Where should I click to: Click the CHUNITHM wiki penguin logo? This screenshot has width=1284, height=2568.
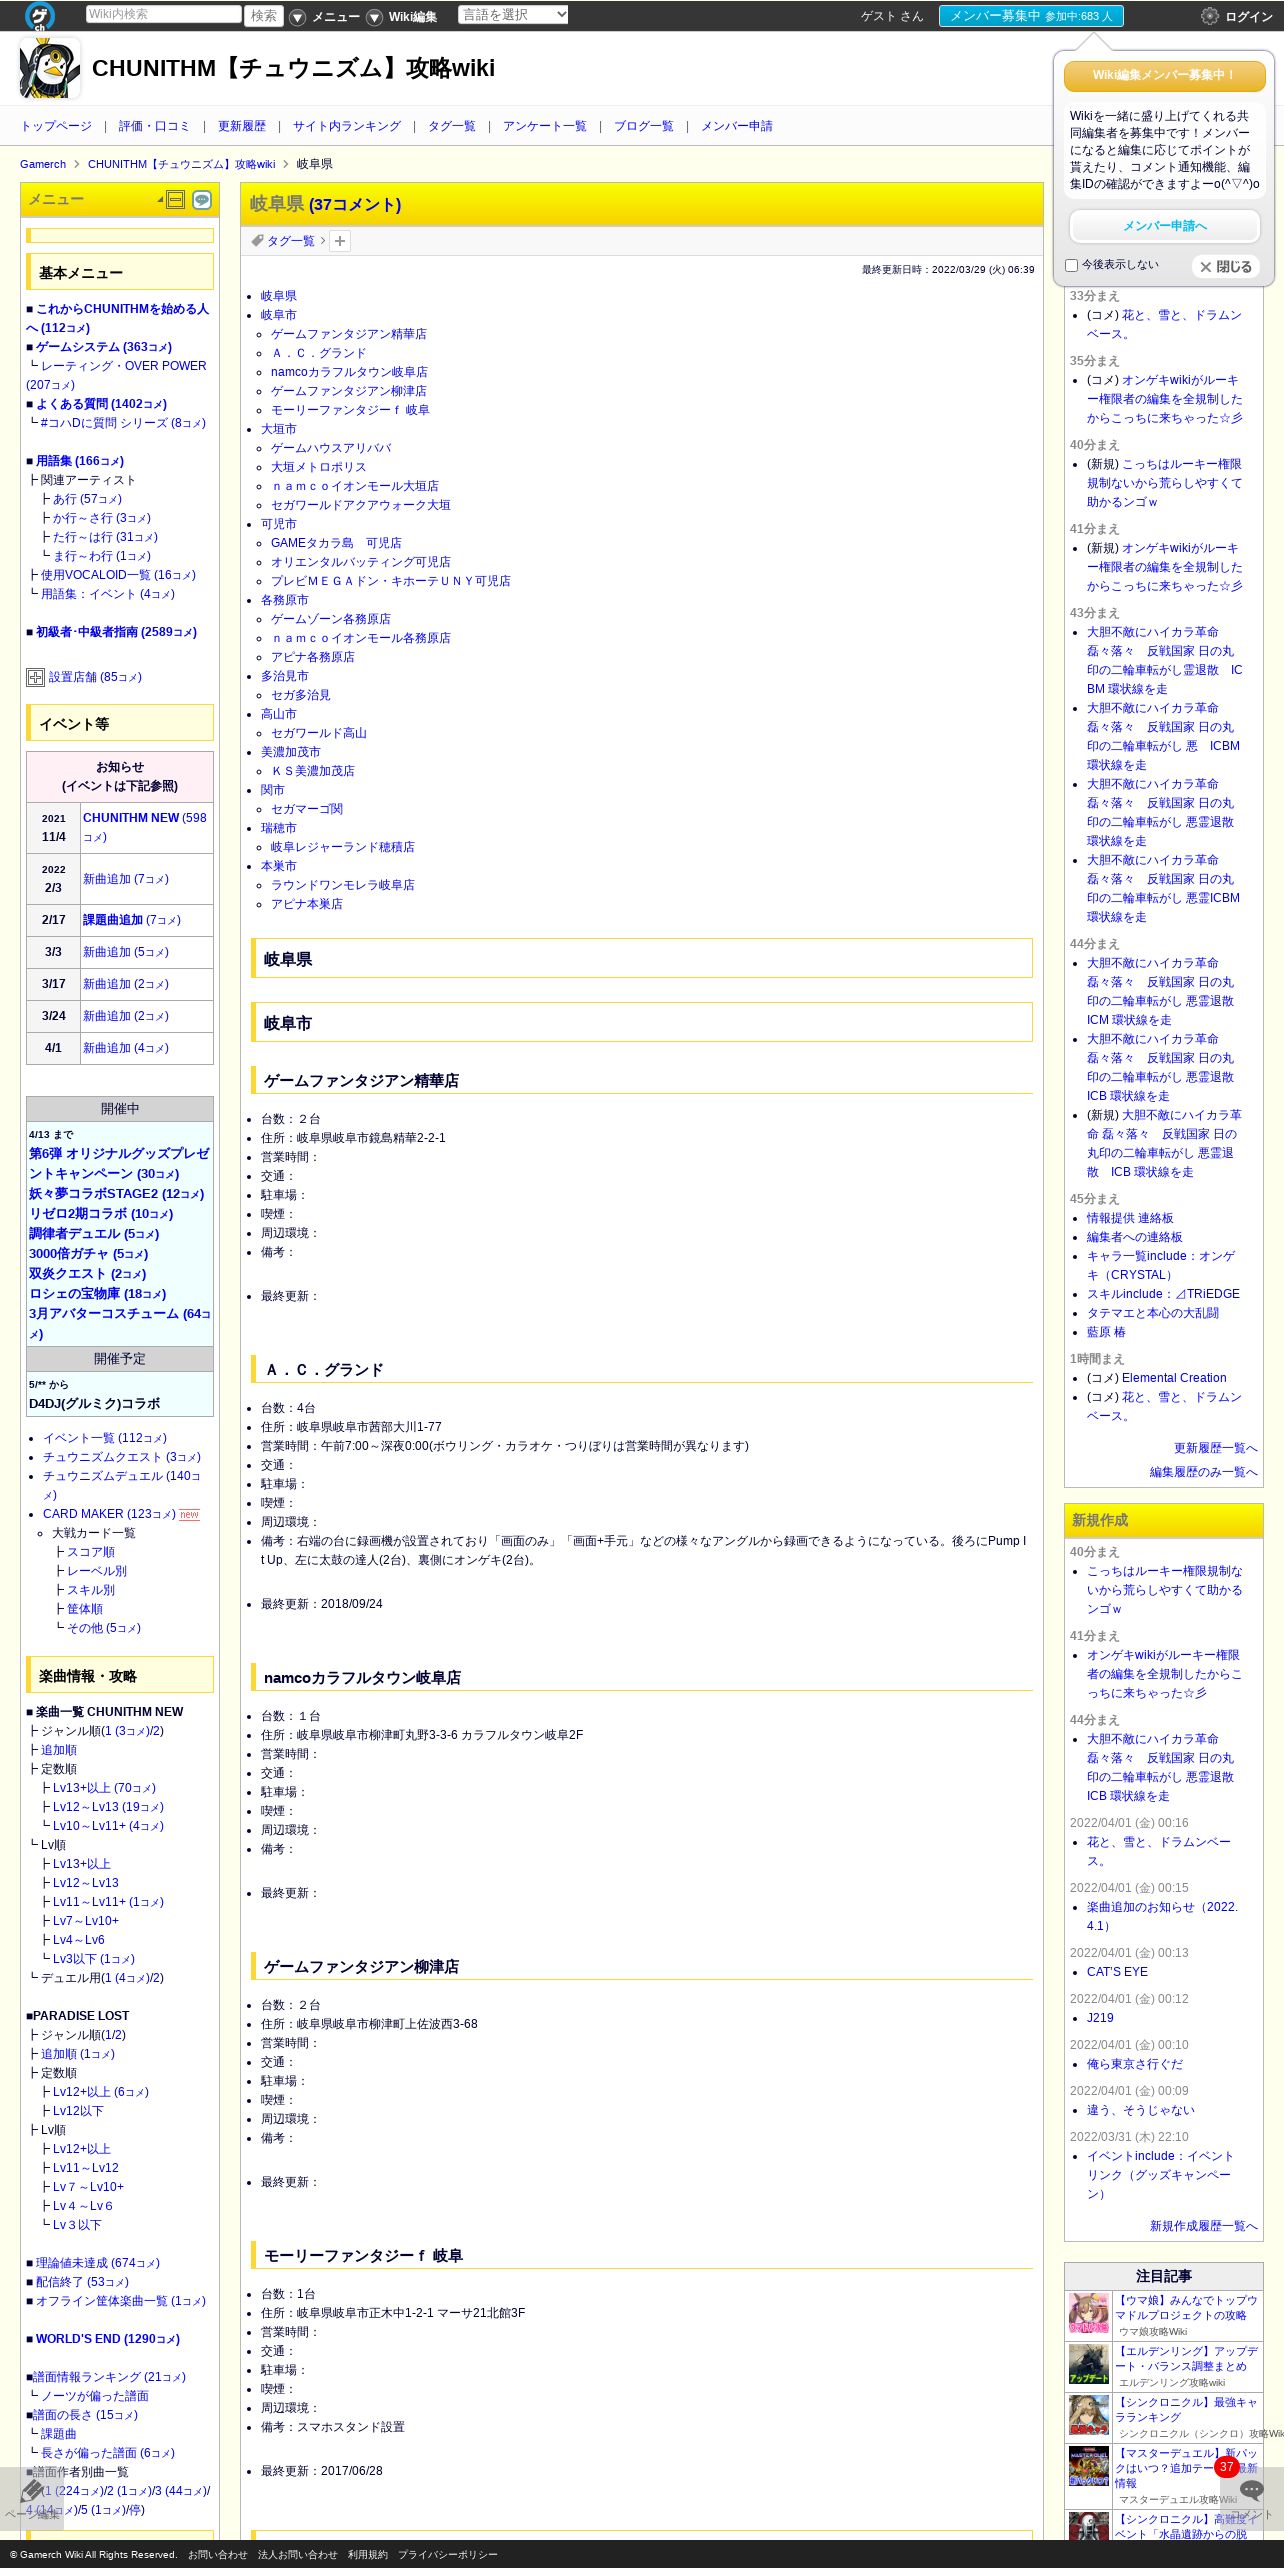point(50,68)
